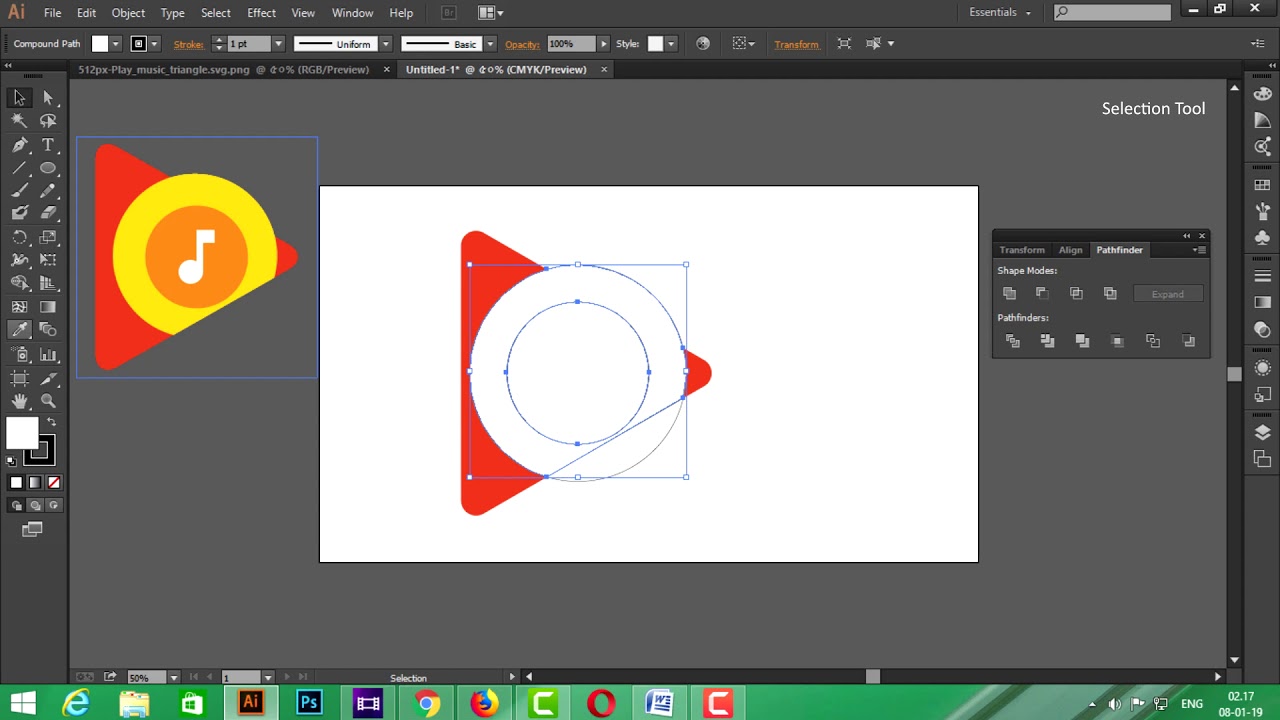Click the Divide pathfinder icon
Image resolution: width=1280 pixels, height=720 pixels.
[1013, 341]
